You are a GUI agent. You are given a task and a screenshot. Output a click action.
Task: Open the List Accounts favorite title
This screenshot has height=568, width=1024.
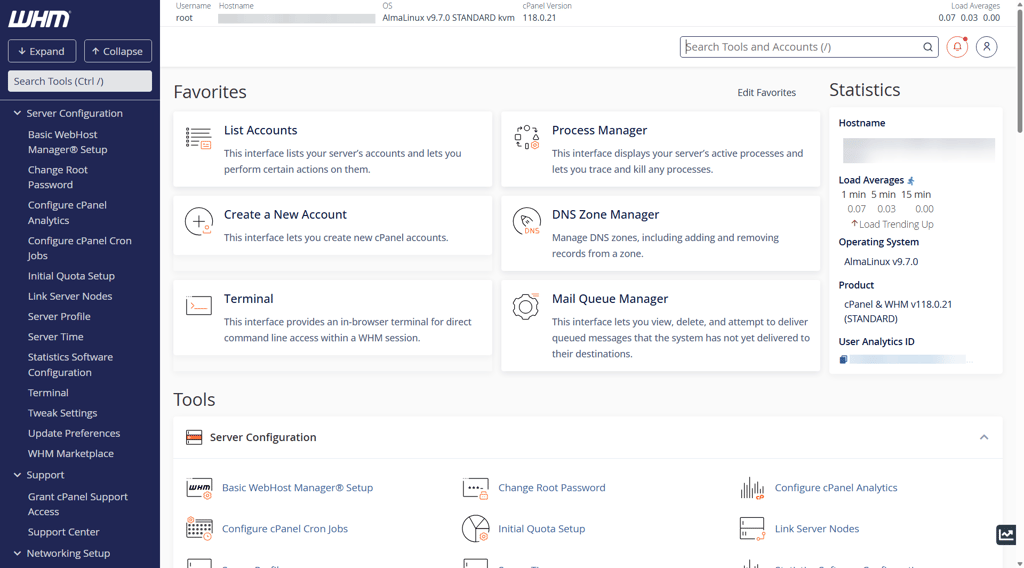coord(261,131)
